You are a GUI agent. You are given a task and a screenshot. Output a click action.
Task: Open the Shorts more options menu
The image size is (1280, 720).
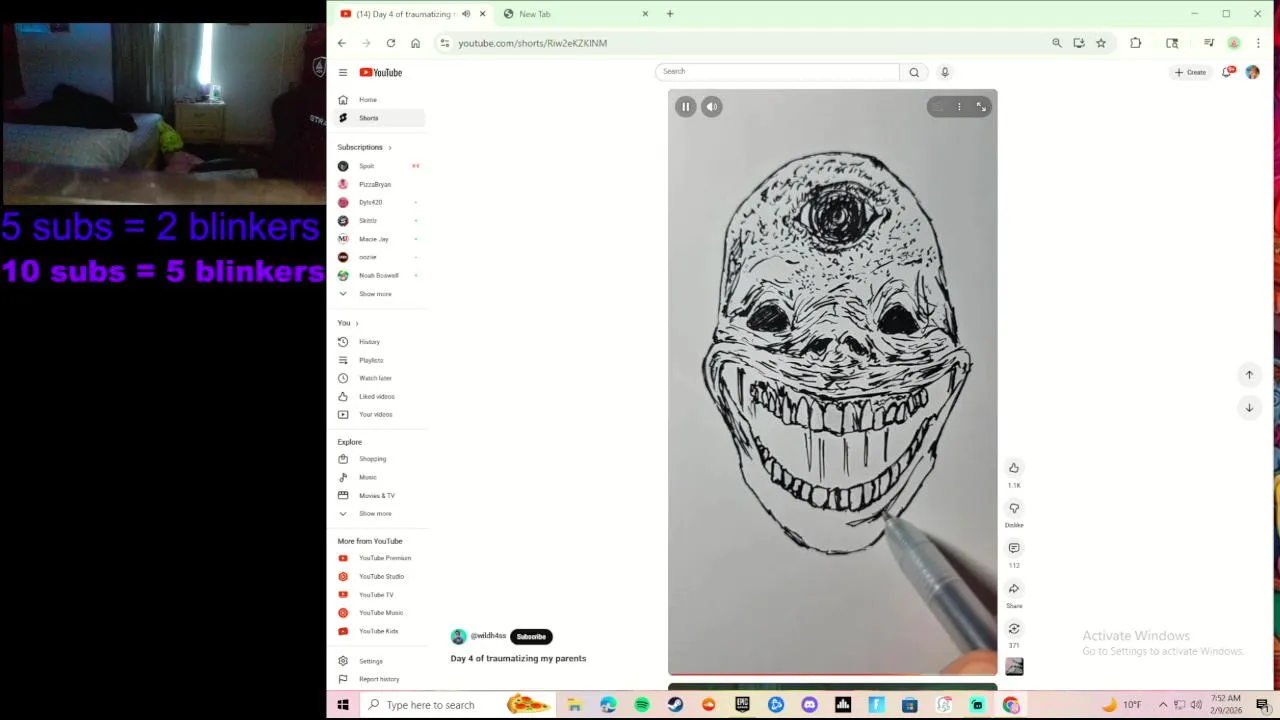click(x=959, y=106)
